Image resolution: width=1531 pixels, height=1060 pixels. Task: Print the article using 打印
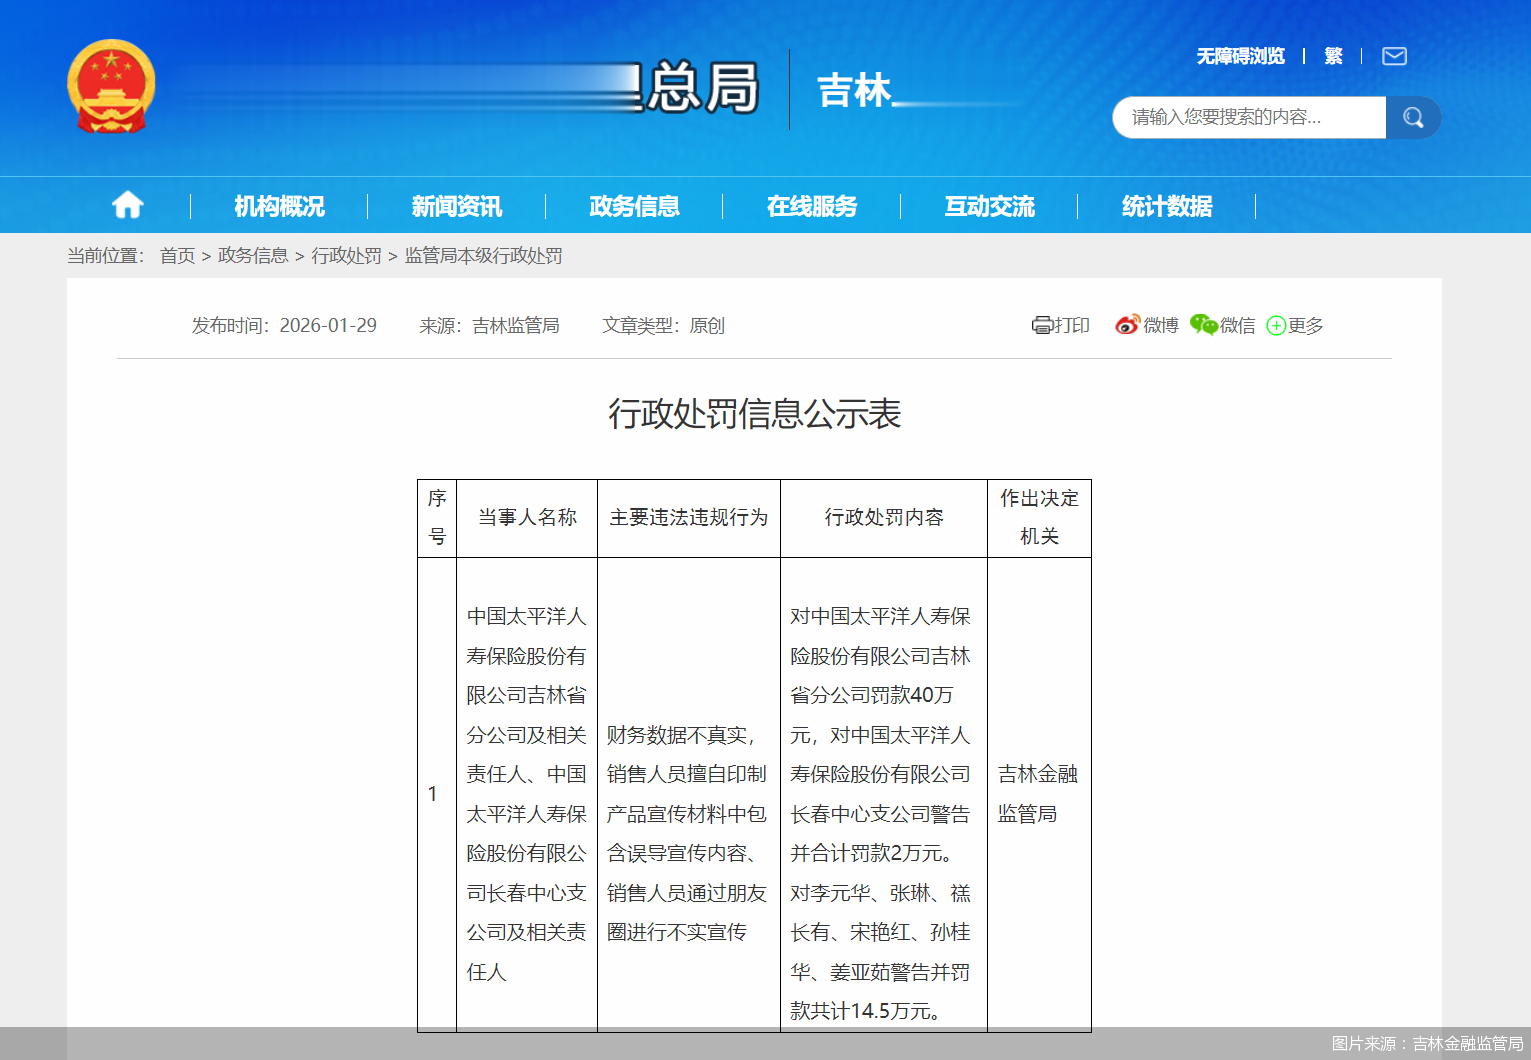point(1061,325)
